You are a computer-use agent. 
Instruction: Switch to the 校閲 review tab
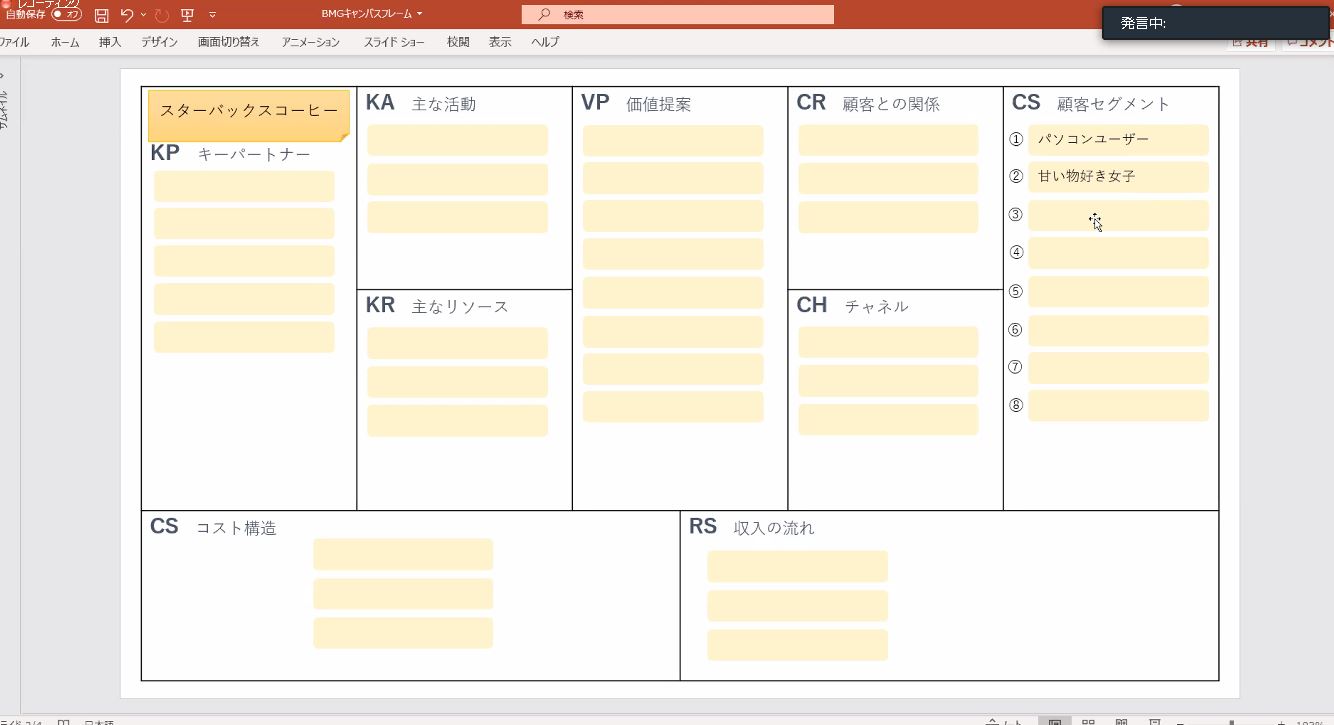pyautogui.click(x=458, y=42)
